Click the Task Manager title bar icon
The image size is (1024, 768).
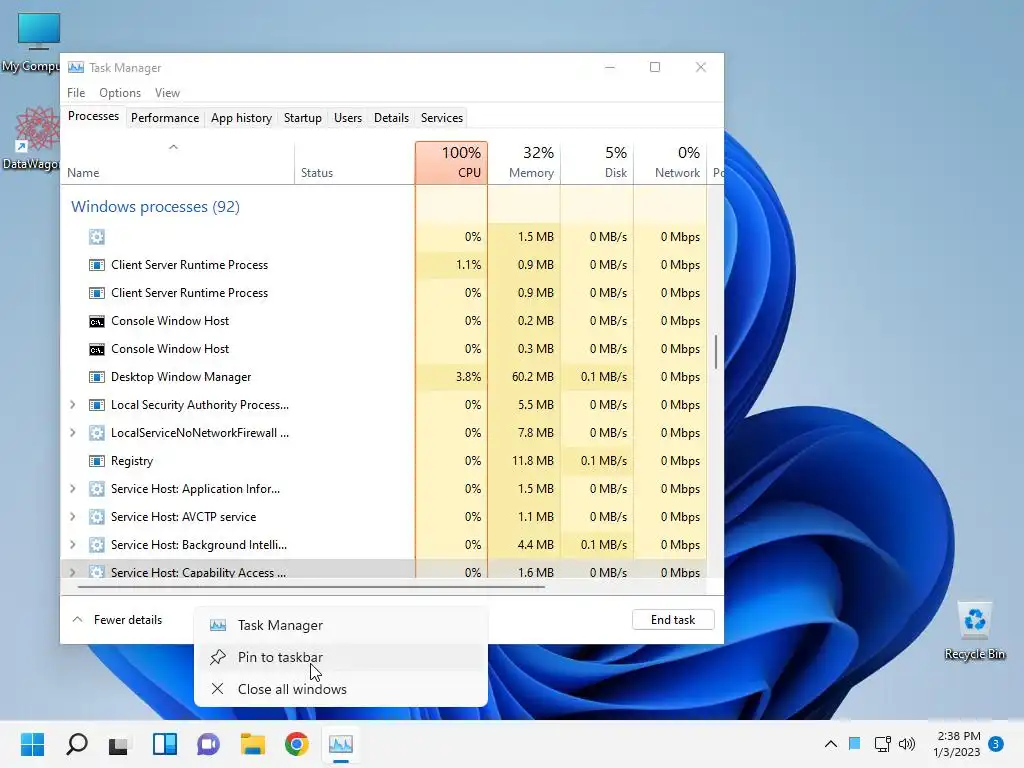(76, 67)
